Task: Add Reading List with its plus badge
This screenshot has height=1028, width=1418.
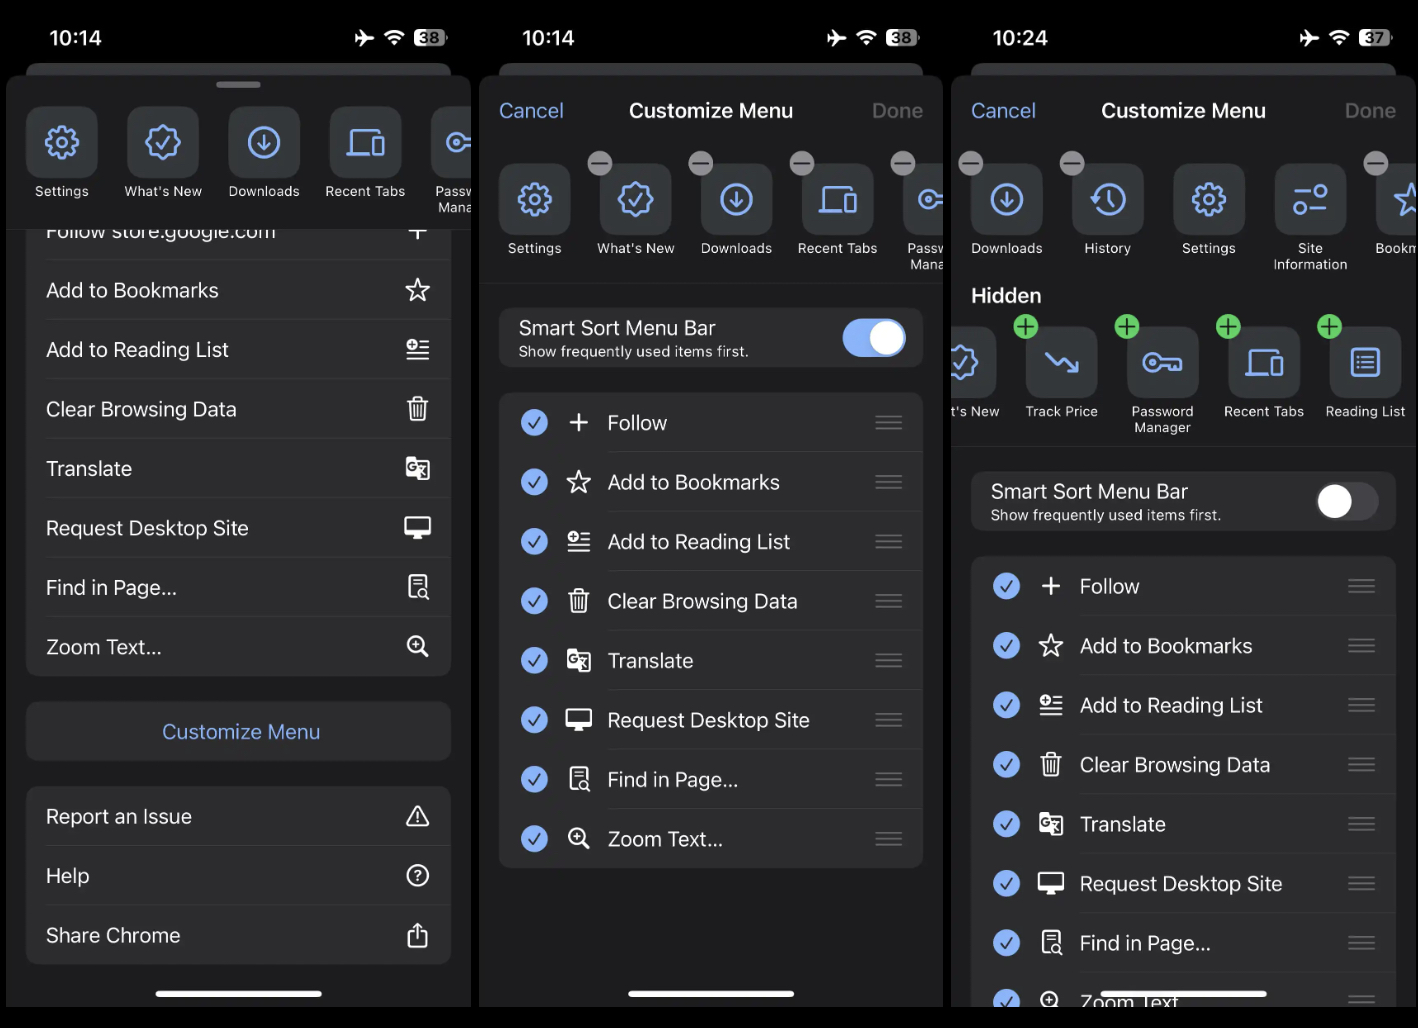Action: pos(1329,326)
